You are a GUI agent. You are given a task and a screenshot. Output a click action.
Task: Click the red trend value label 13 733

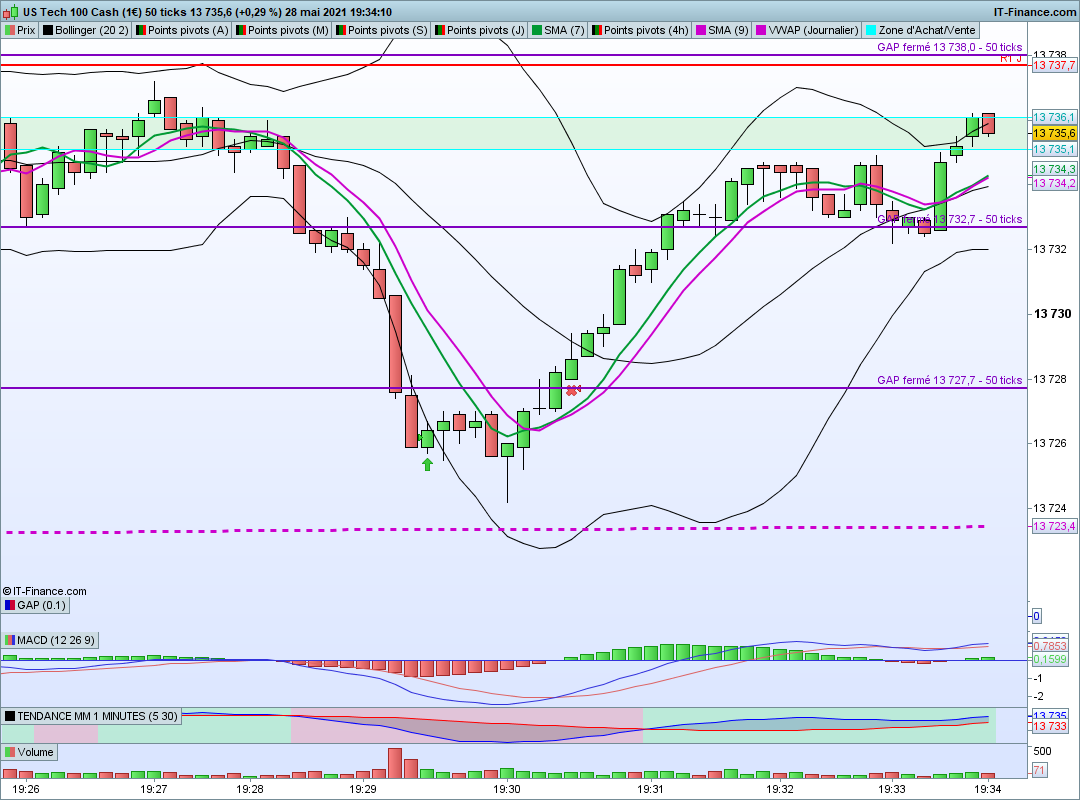click(x=1050, y=726)
